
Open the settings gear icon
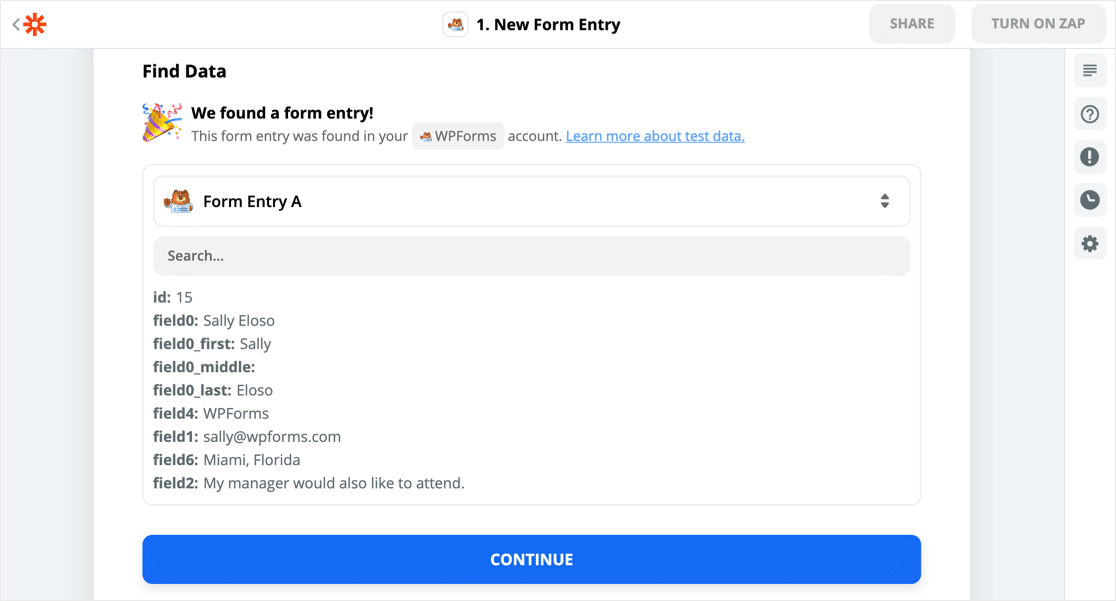click(1089, 243)
